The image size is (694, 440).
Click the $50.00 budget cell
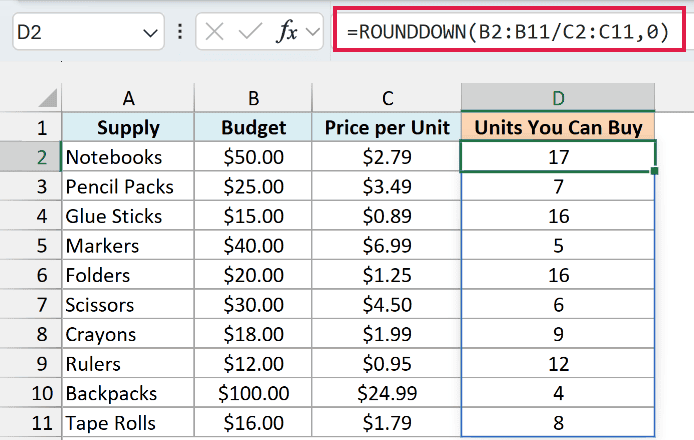[x=253, y=157]
